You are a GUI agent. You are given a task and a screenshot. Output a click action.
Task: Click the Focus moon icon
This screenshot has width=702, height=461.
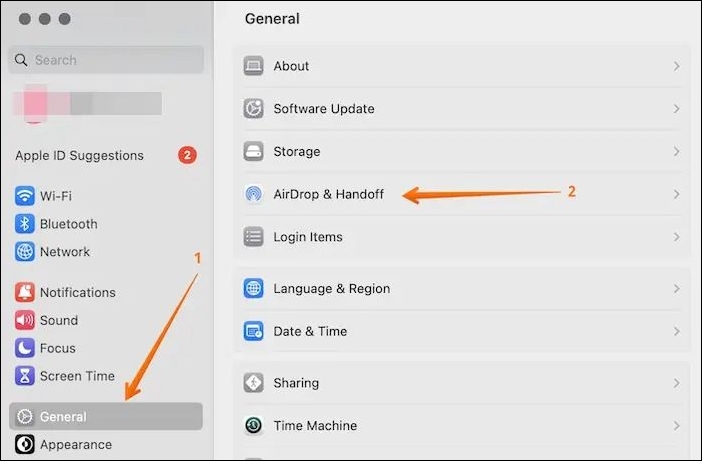pos(25,348)
